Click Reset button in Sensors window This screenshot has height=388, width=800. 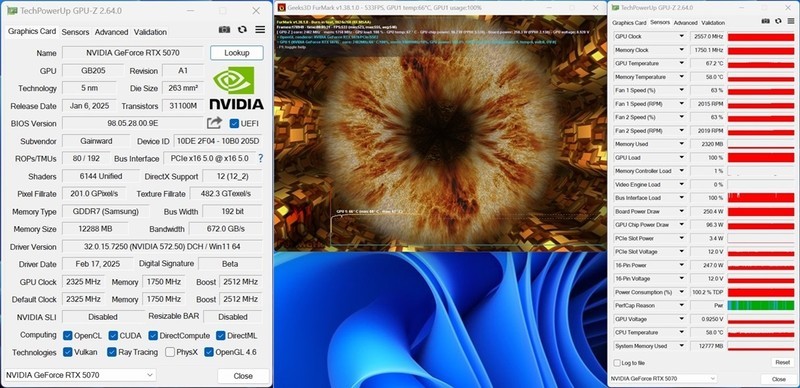coord(782,362)
